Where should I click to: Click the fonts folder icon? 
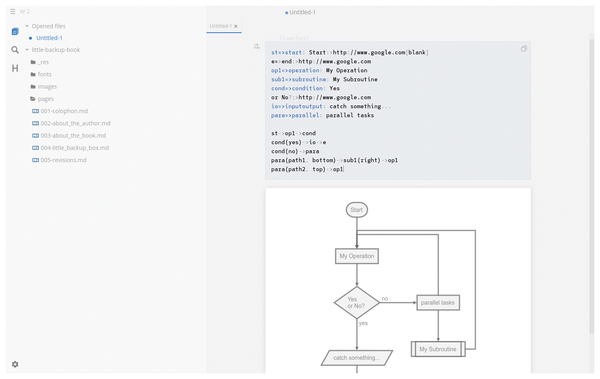[33, 74]
